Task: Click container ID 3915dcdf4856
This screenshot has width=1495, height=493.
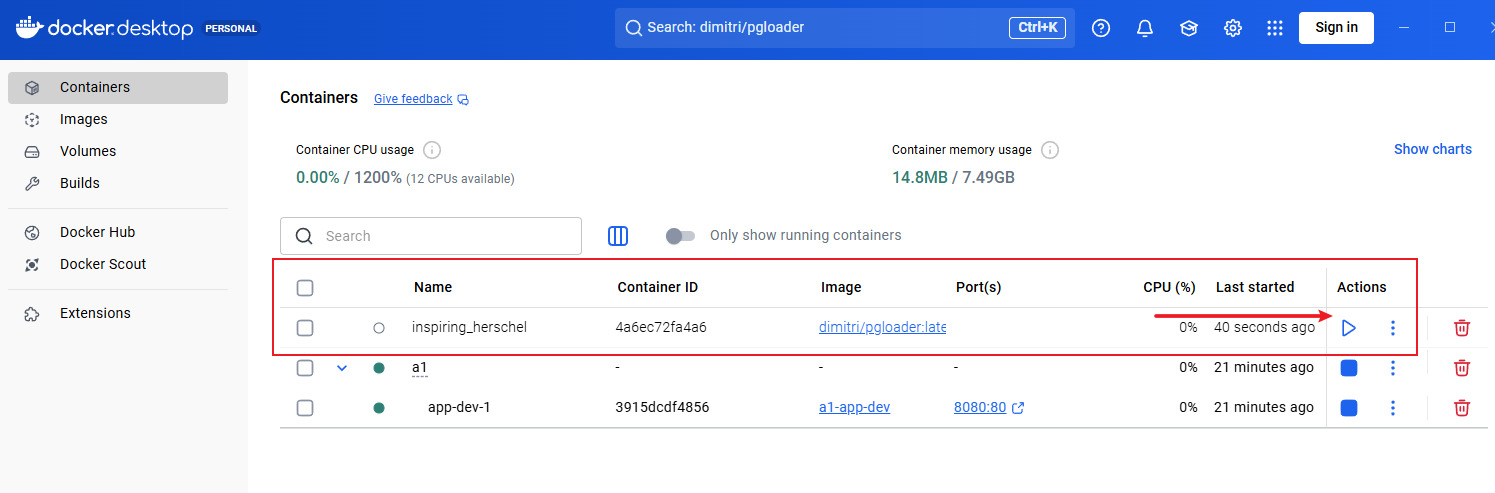Action: tap(662, 407)
